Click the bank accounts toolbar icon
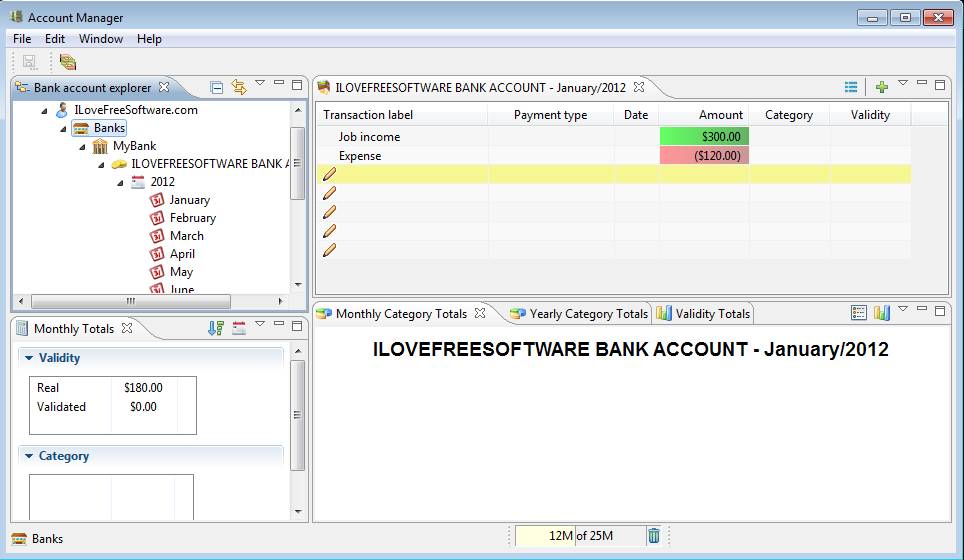Viewport: 964px width, 560px height. coord(68,62)
